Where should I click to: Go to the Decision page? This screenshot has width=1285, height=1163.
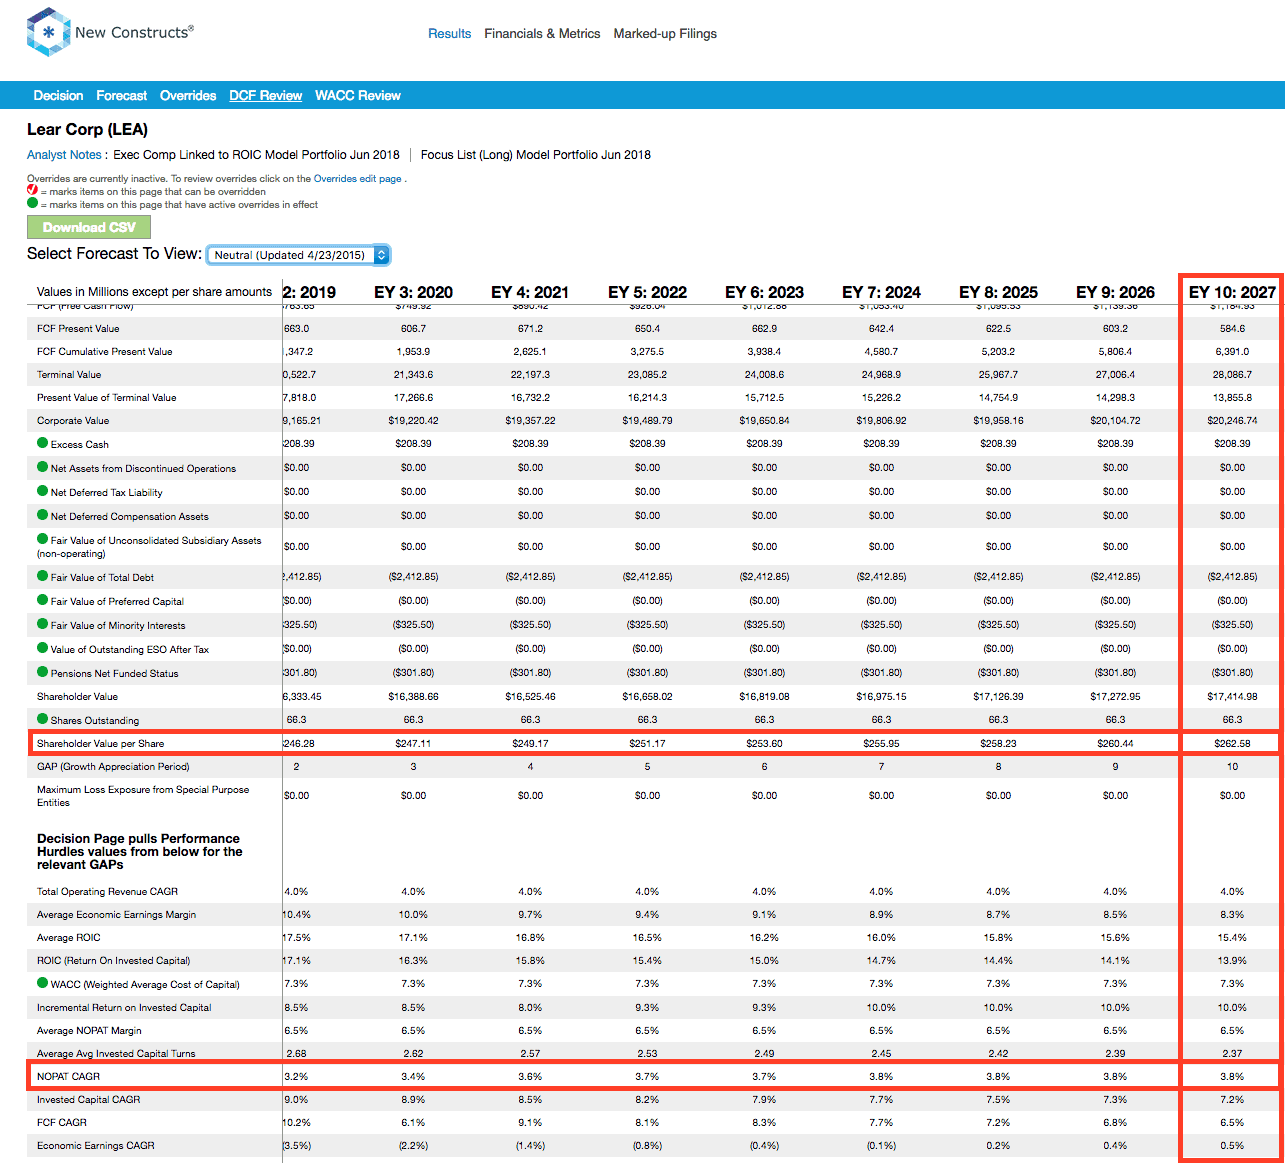tap(58, 95)
